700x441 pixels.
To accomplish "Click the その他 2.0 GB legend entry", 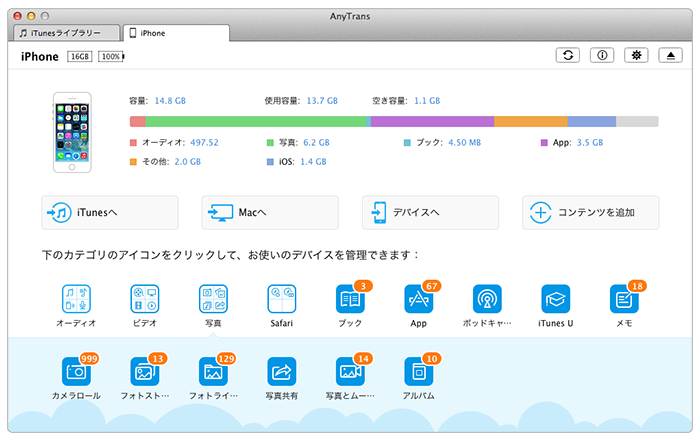I will [165, 162].
